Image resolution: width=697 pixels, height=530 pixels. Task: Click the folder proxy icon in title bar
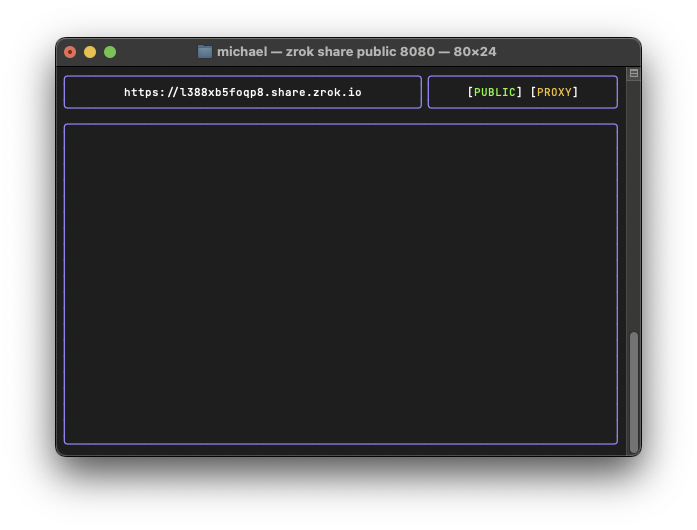[x=205, y=52]
